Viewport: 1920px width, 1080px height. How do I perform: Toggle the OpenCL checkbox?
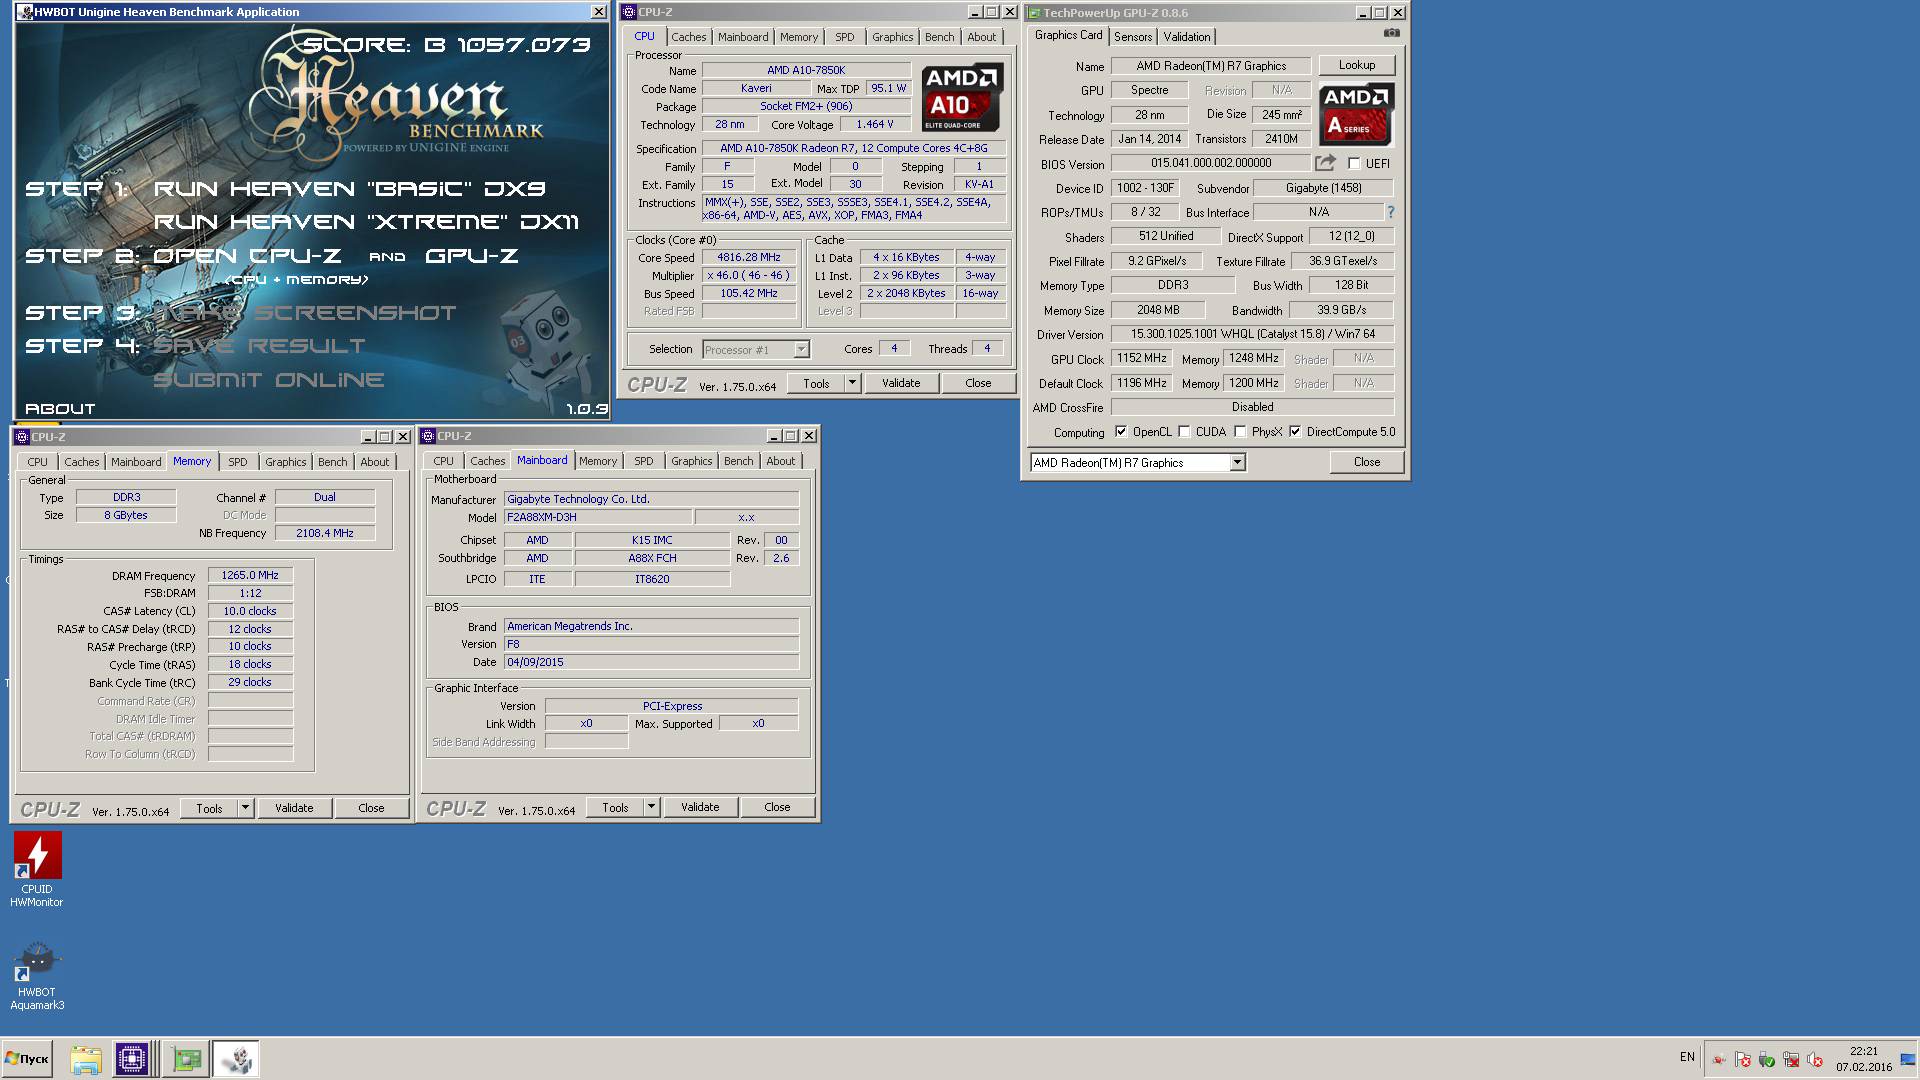(1121, 432)
